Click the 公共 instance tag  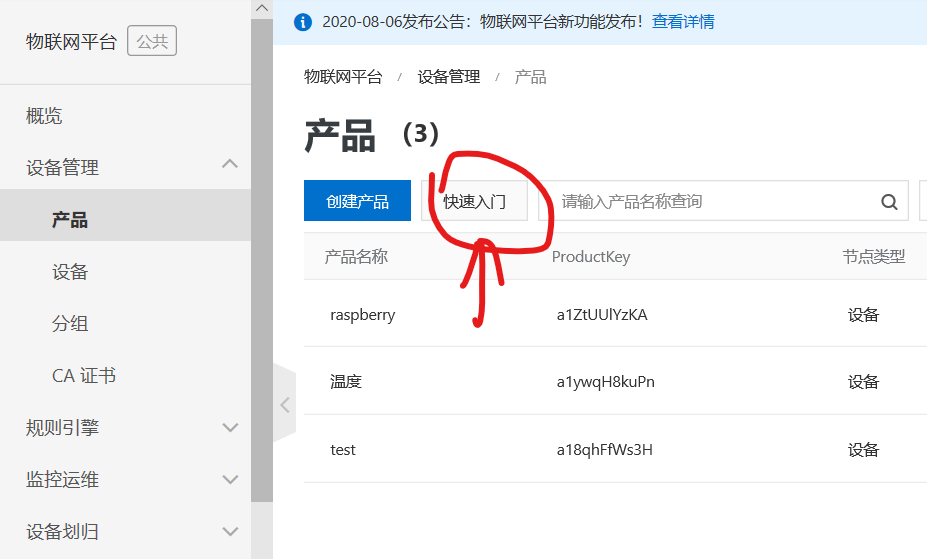point(152,41)
